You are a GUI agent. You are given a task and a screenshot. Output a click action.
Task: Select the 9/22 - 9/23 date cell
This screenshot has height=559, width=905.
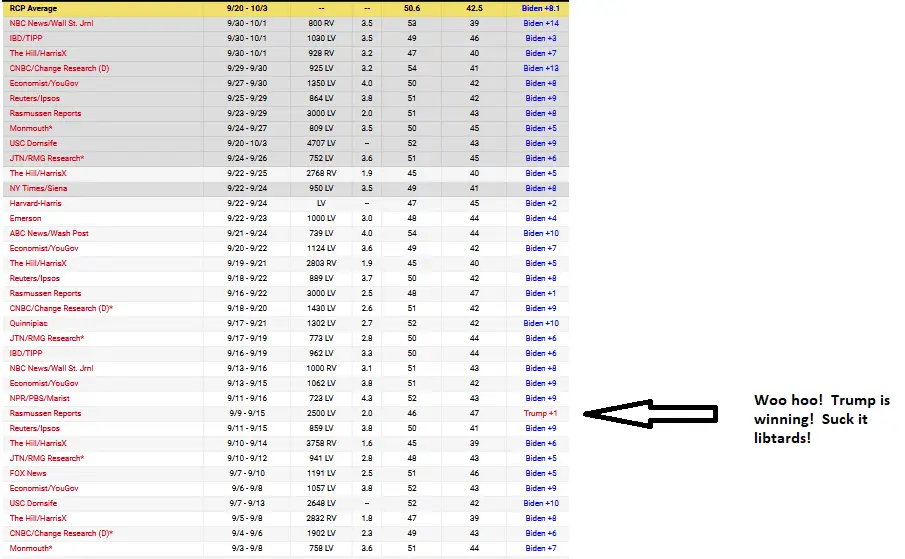pos(247,218)
